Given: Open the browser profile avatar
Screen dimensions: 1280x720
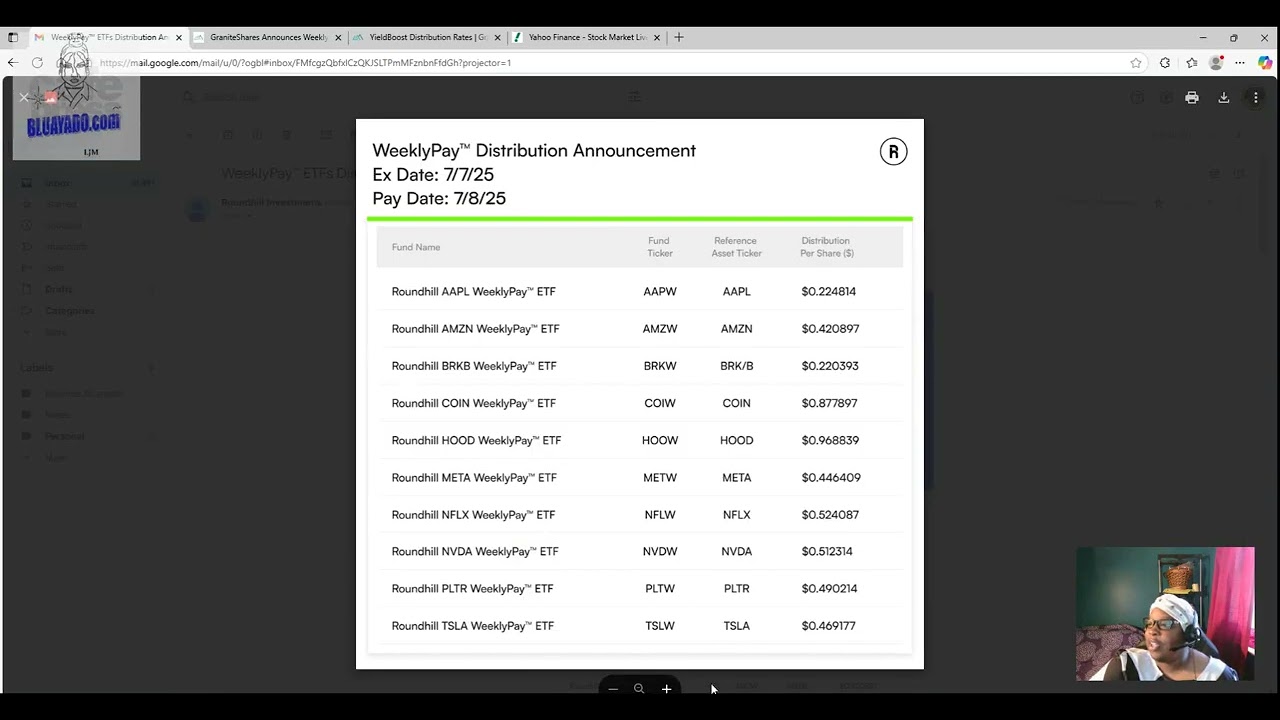Looking at the screenshot, I should pos(1216,63).
